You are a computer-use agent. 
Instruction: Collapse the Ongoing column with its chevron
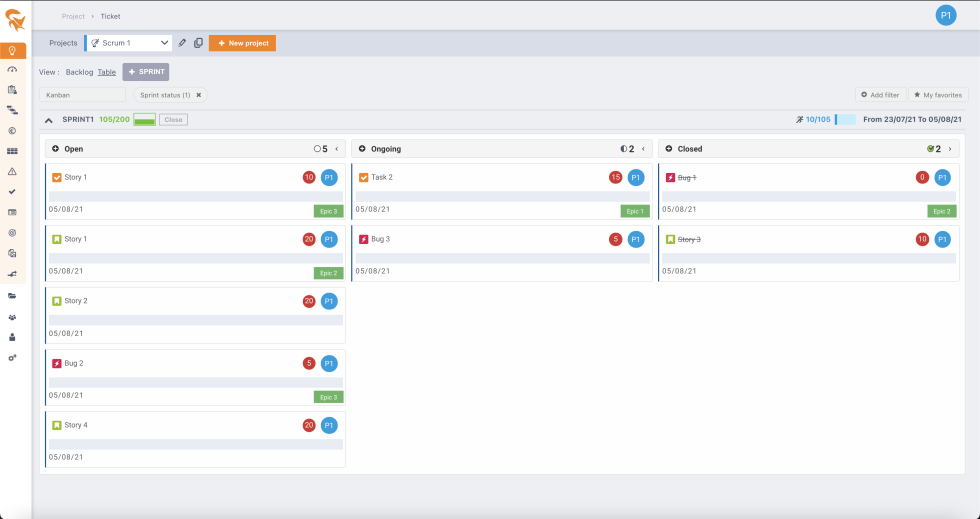point(643,149)
